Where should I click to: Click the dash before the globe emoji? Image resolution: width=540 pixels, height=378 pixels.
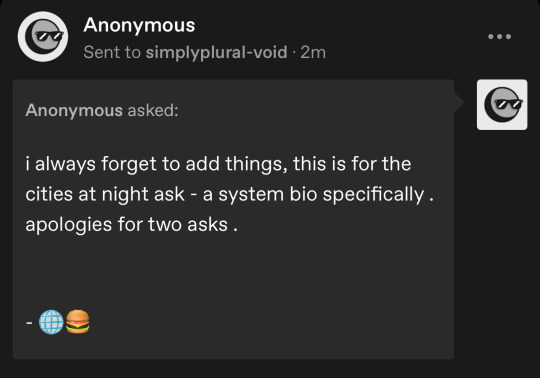29,323
